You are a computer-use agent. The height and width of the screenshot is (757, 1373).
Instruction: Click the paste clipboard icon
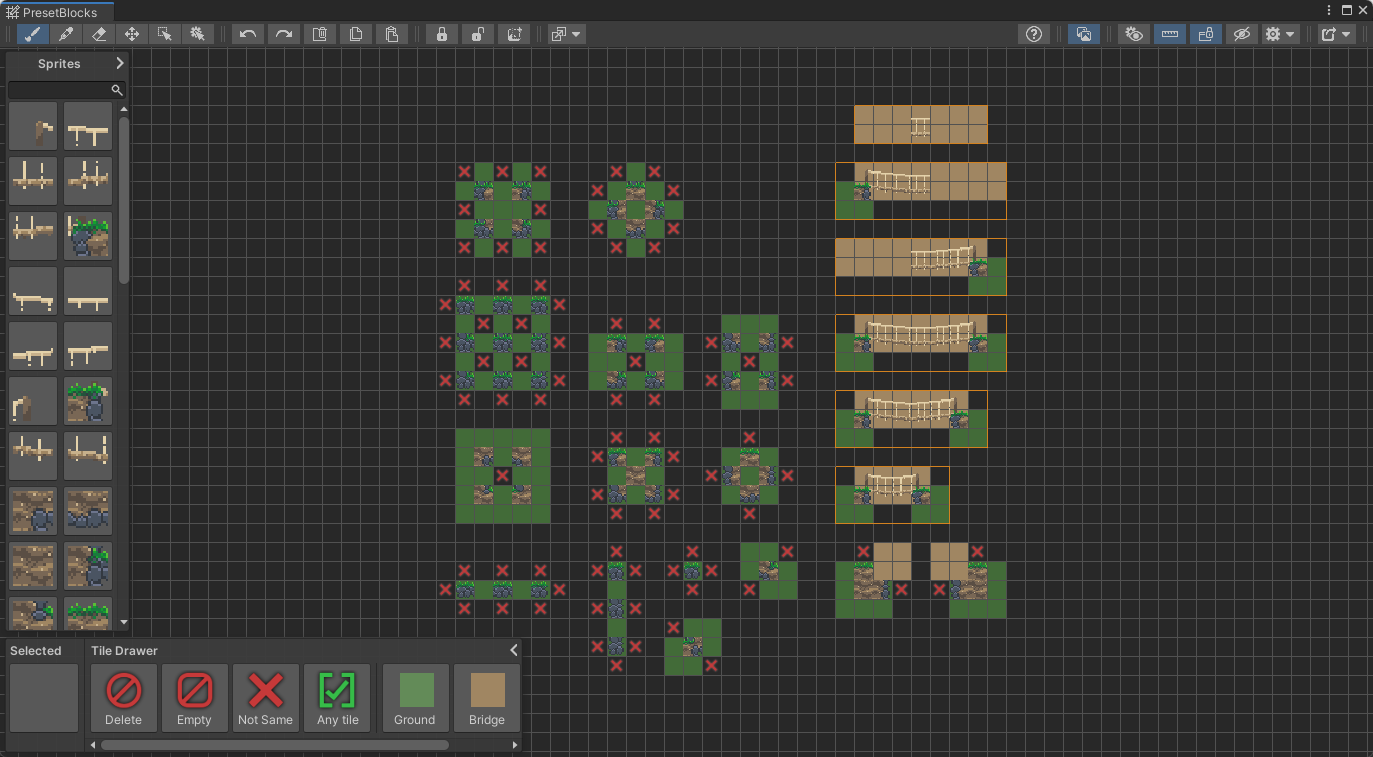[x=392, y=34]
